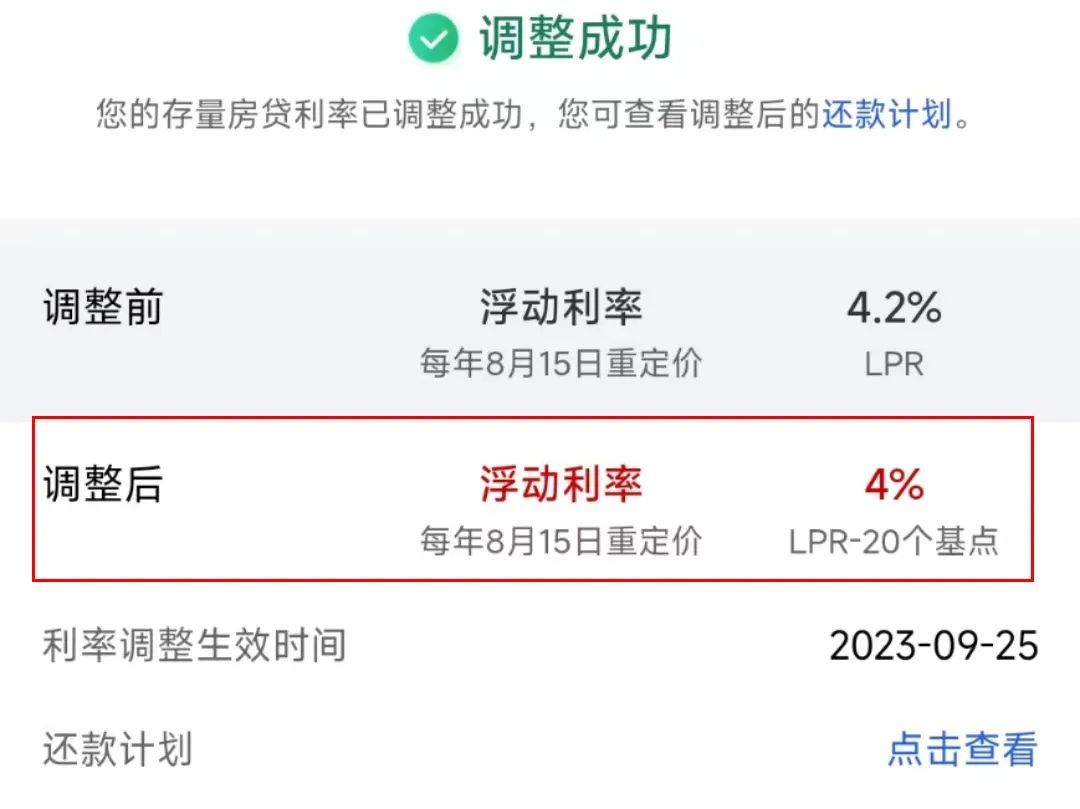This screenshot has height=809, width=1080.
Task: Open the 还款计划 link in the description
Action: 886,114
